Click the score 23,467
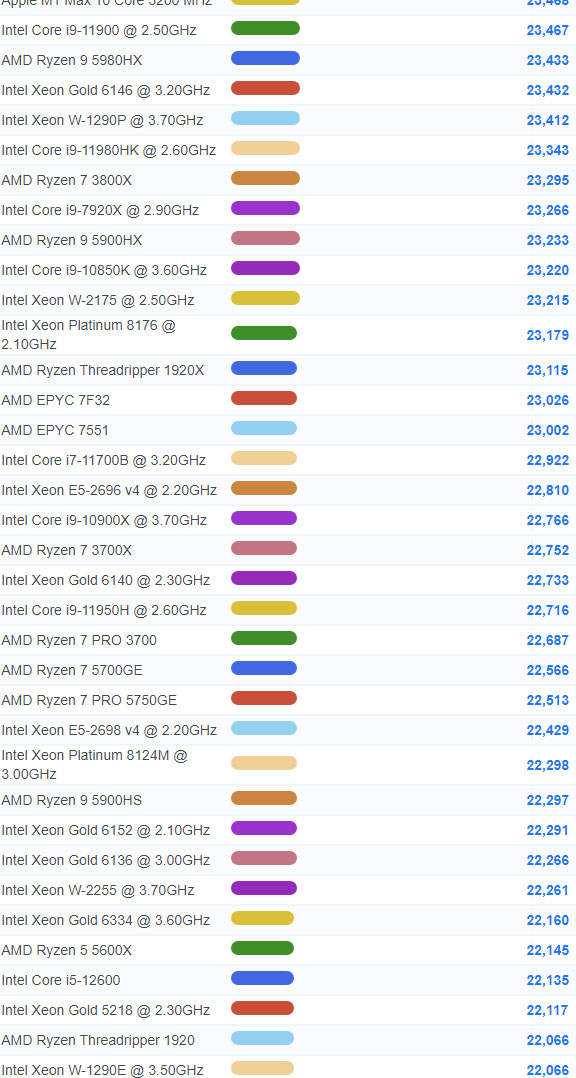 click(548, 30)
